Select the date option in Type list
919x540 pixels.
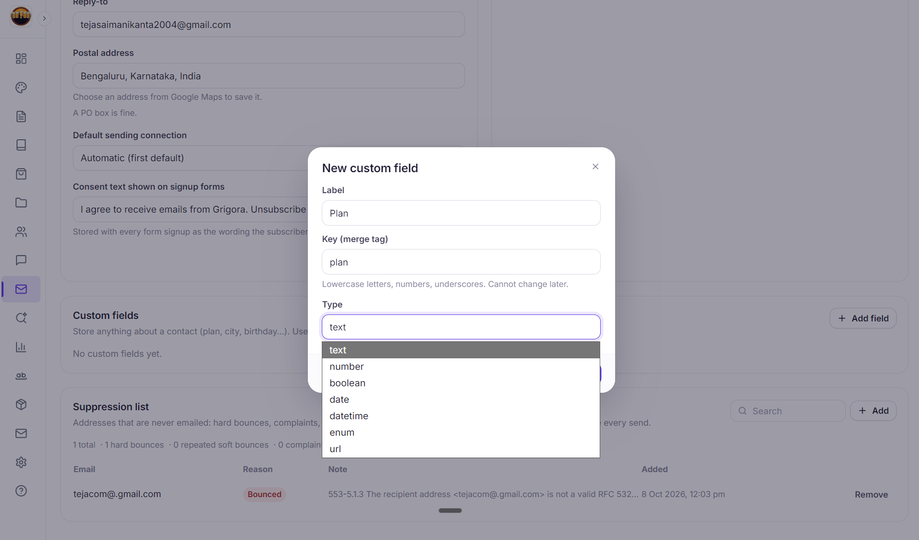[x=461, y=399]
